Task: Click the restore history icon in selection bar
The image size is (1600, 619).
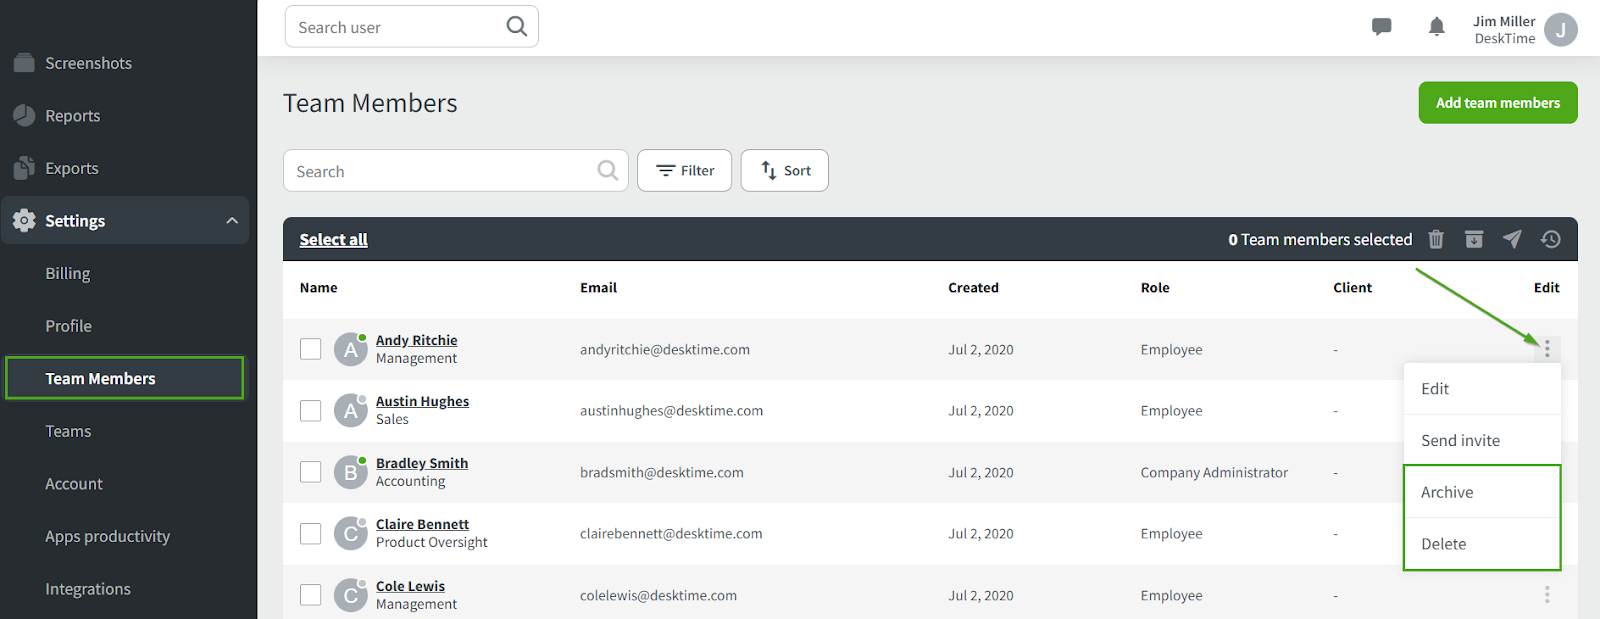Action: coord(1550,239)
